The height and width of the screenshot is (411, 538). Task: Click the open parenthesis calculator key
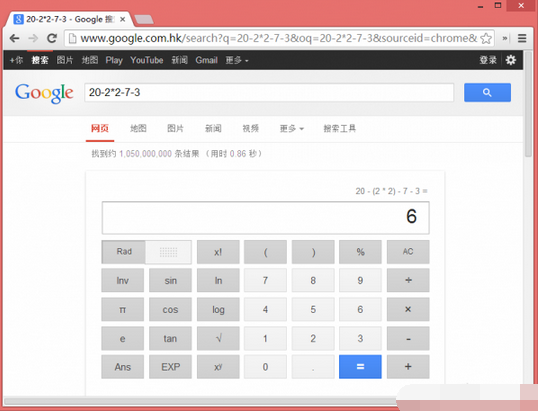coord(265,252)
